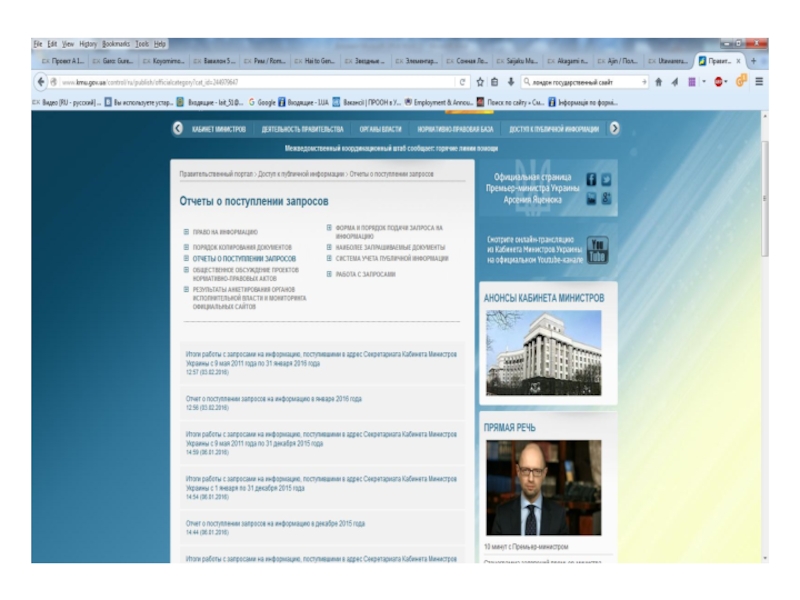Screen dimensions: 800x600
Task: Open the File menu
Action: pos(38,44)
